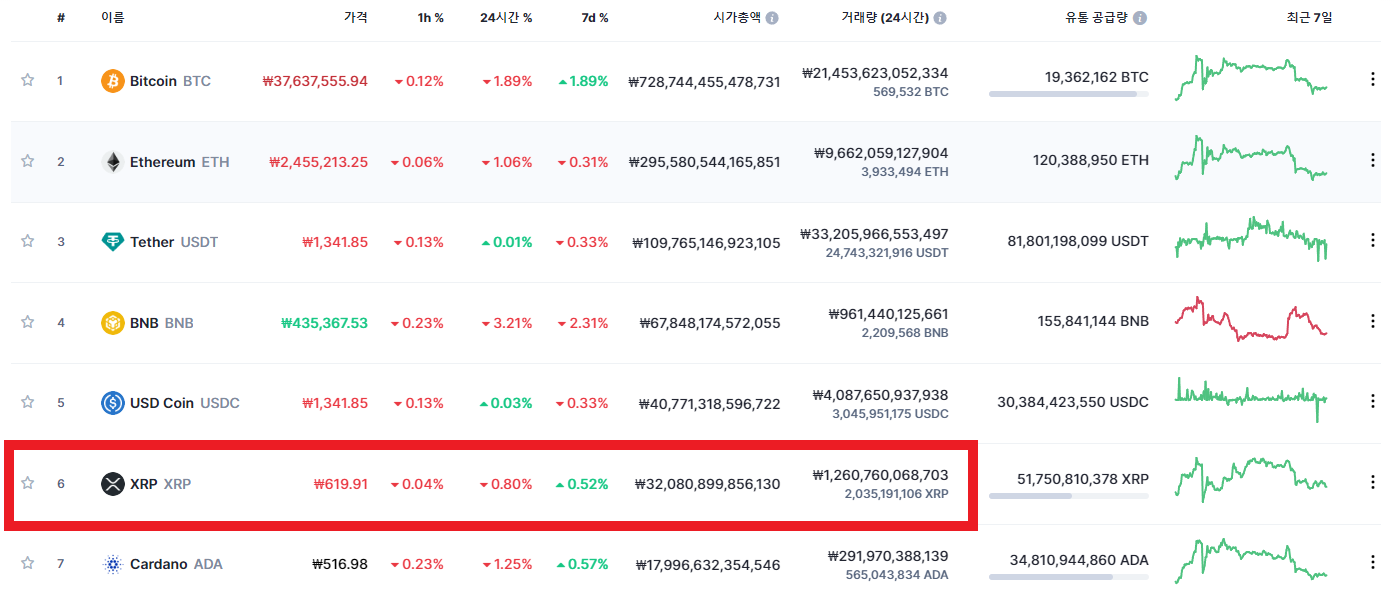Open Cardano's last 7 days sparkline chart
This screenshot has height=597, width=1394.
1251,560
